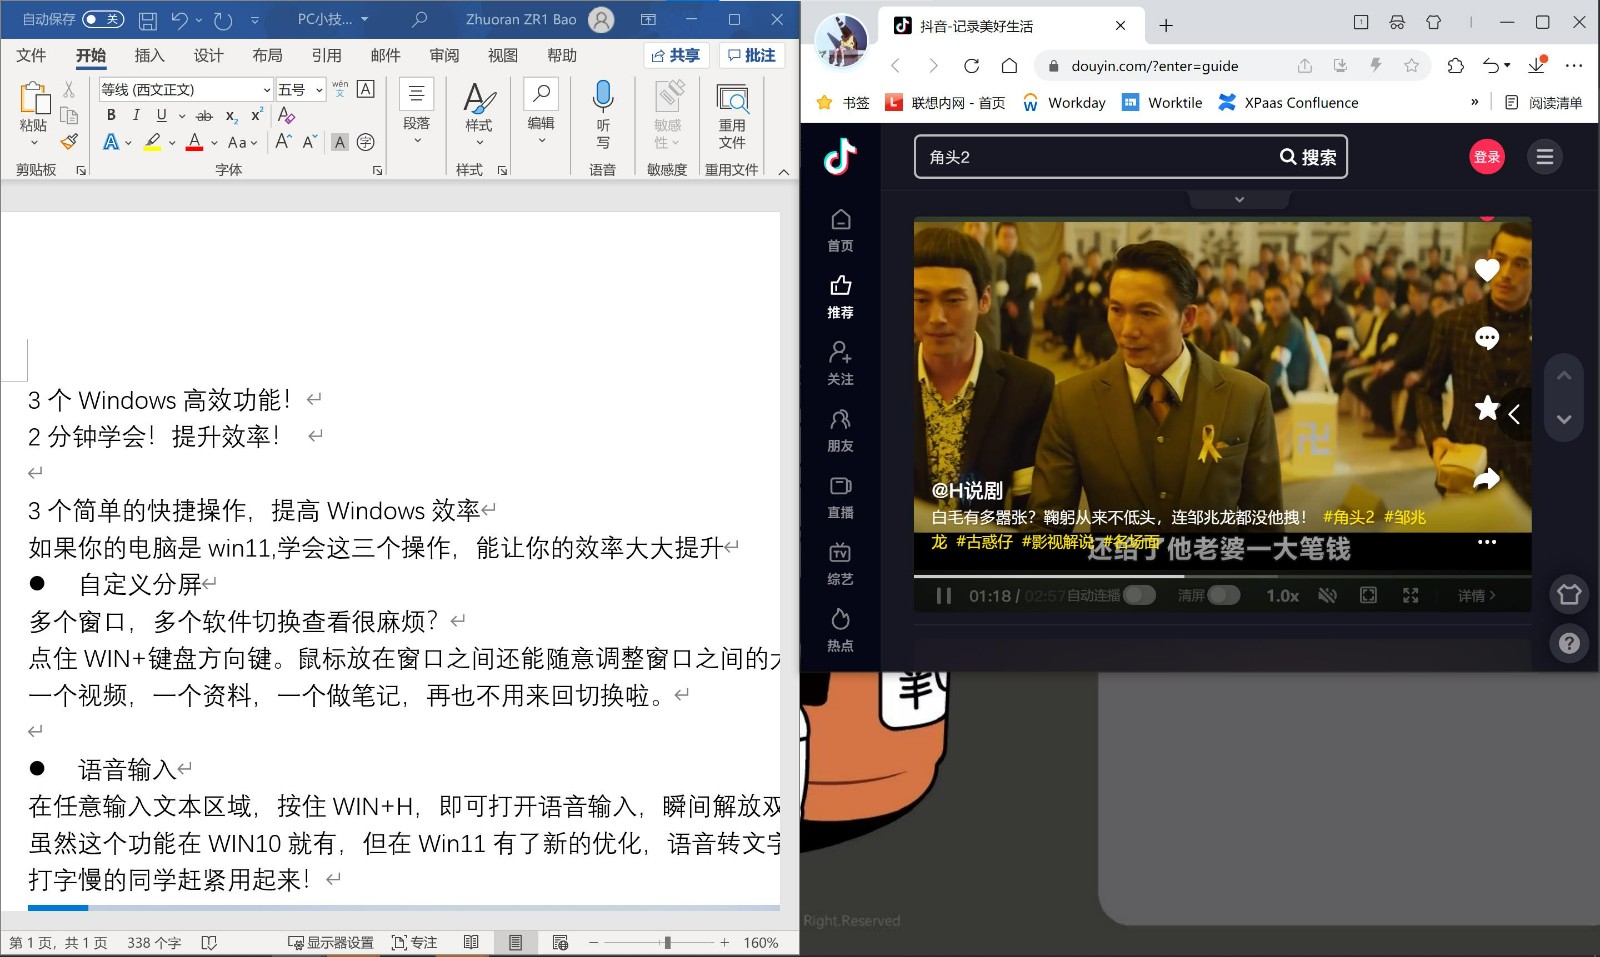Open Douyin 直播 live sidebar icon
This screenshot has width=1600, height=957.
coord(841,497)
